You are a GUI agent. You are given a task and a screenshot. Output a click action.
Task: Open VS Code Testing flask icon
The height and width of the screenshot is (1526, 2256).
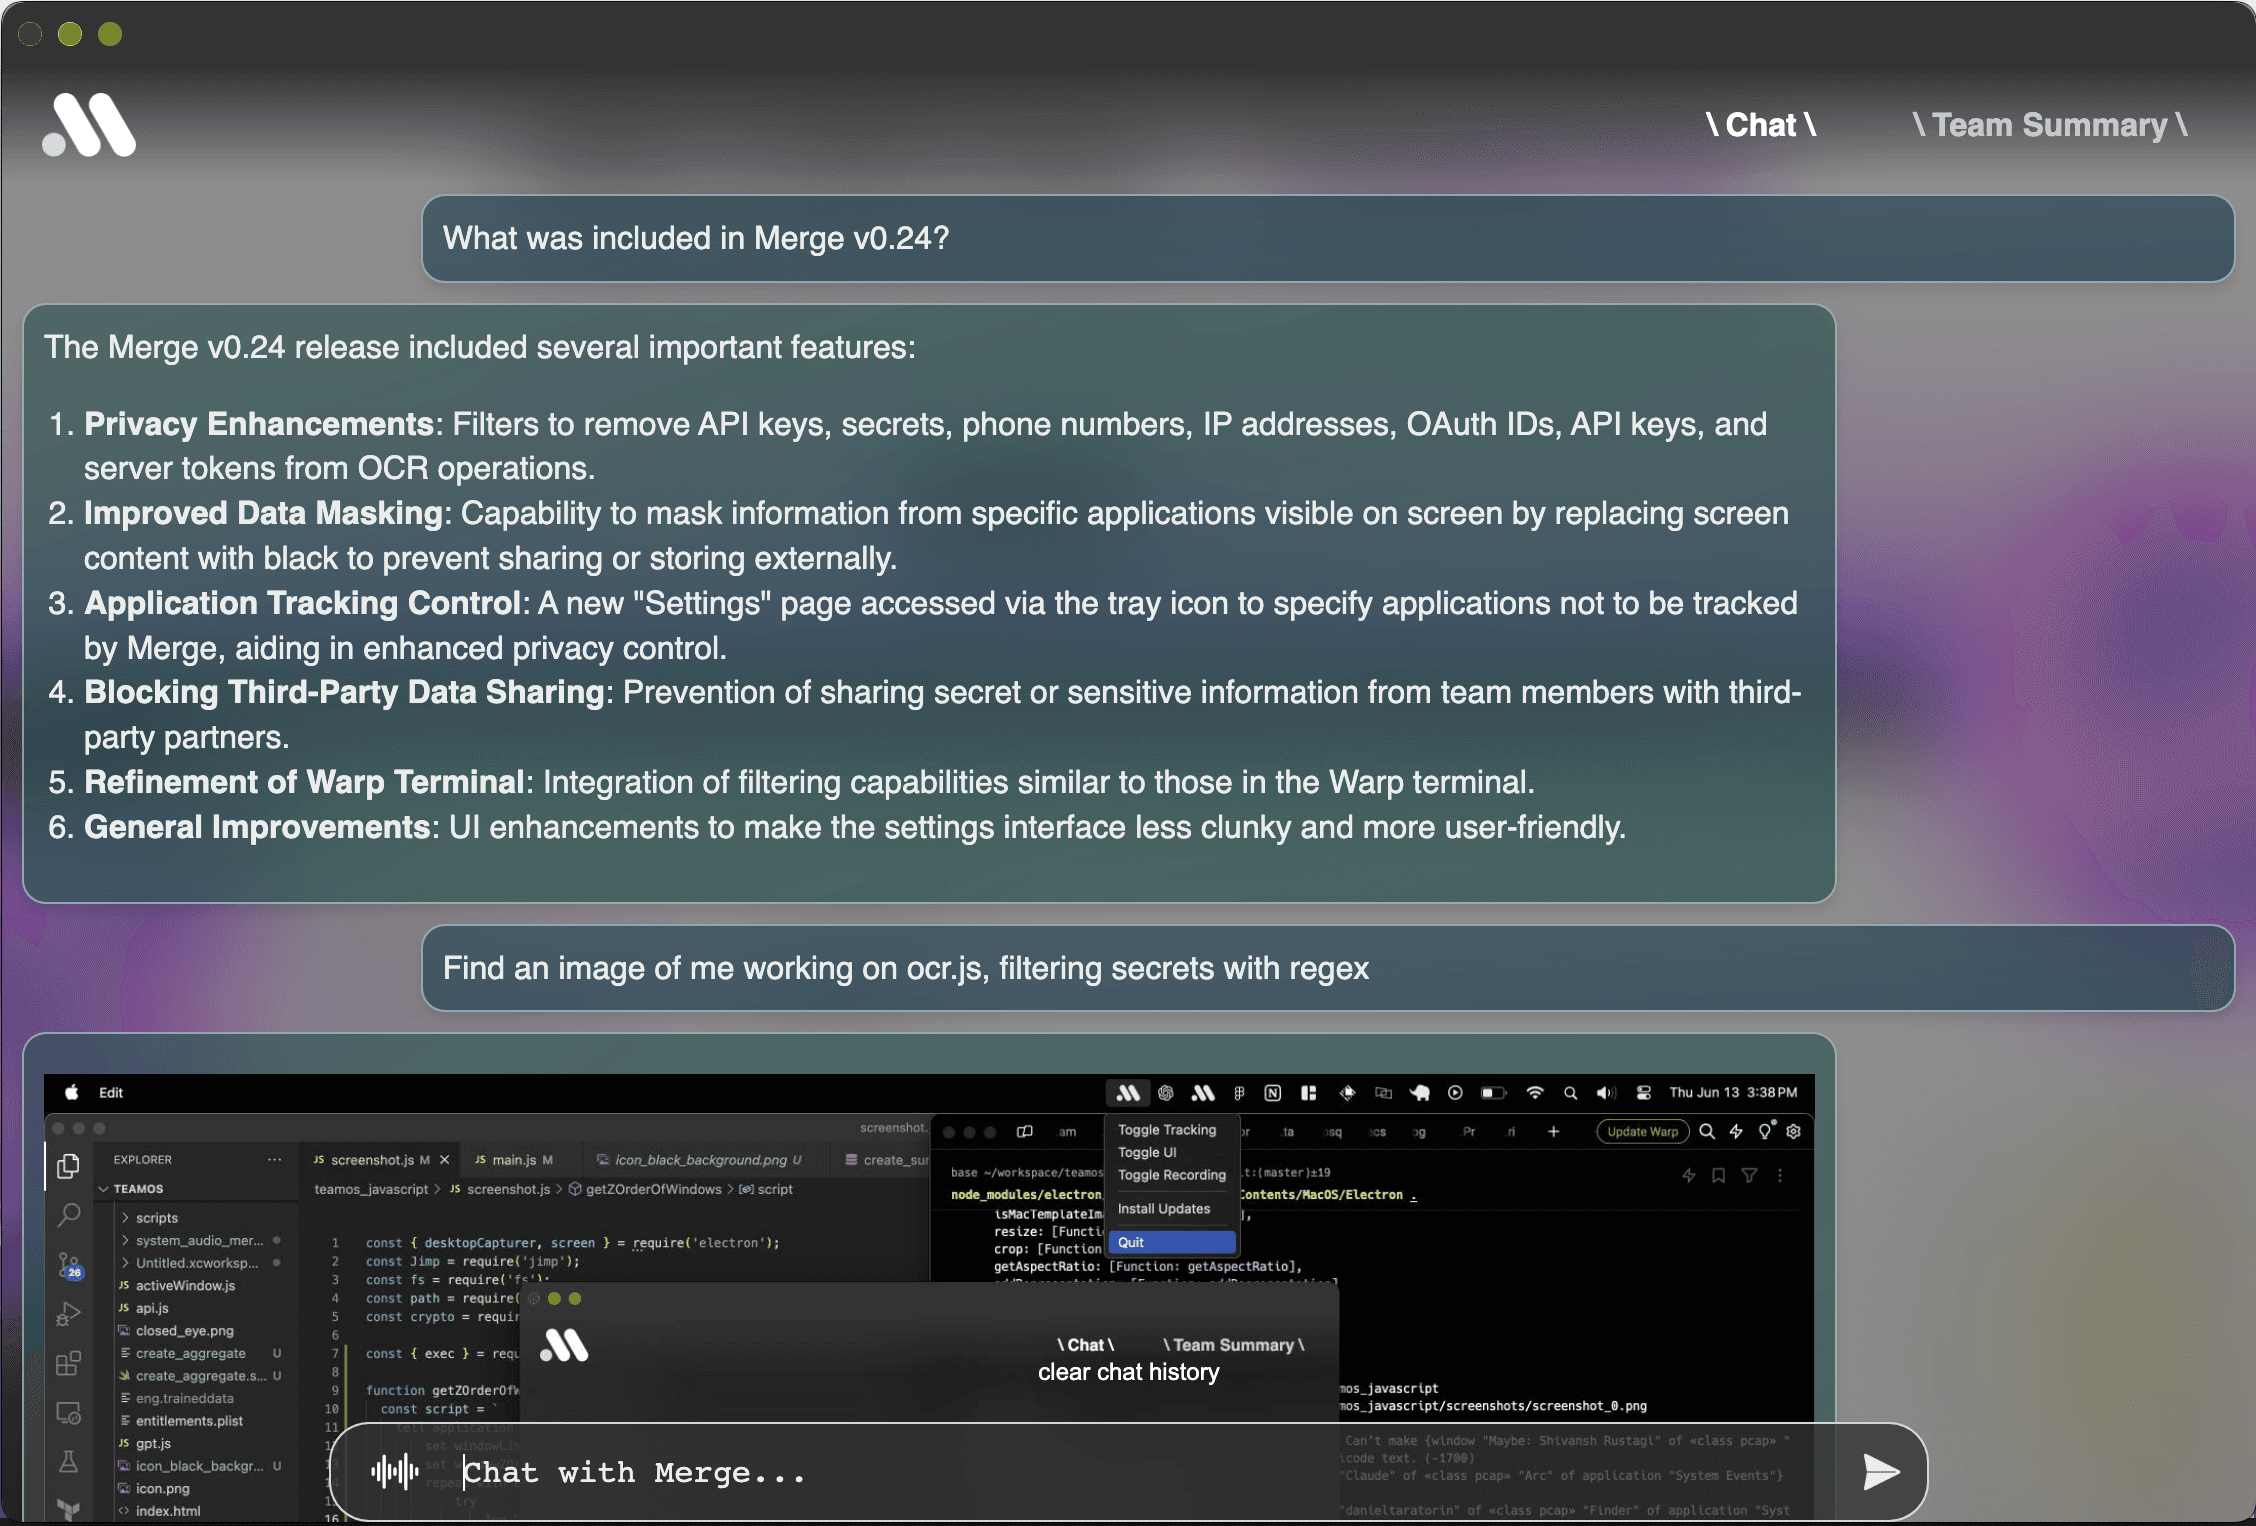[x=68, y=1462]
